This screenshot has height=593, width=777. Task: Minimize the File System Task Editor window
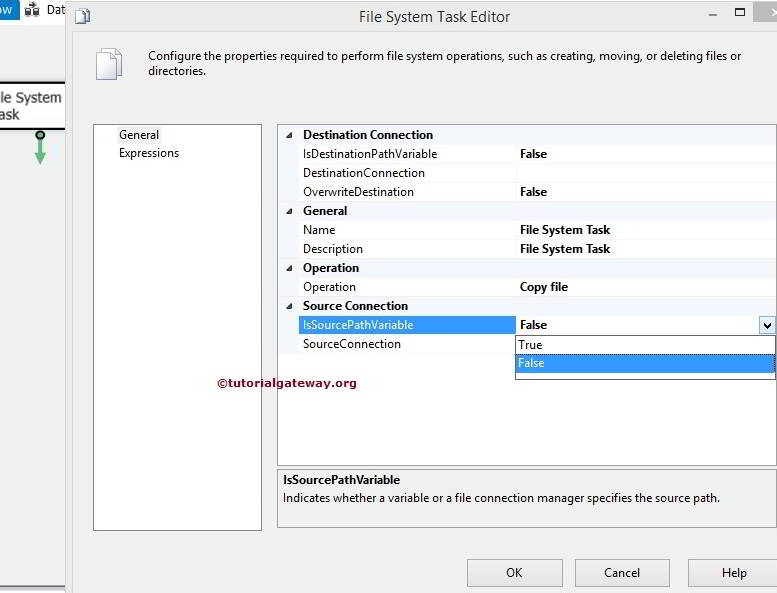pyautogui.click(x=713, y=15)
